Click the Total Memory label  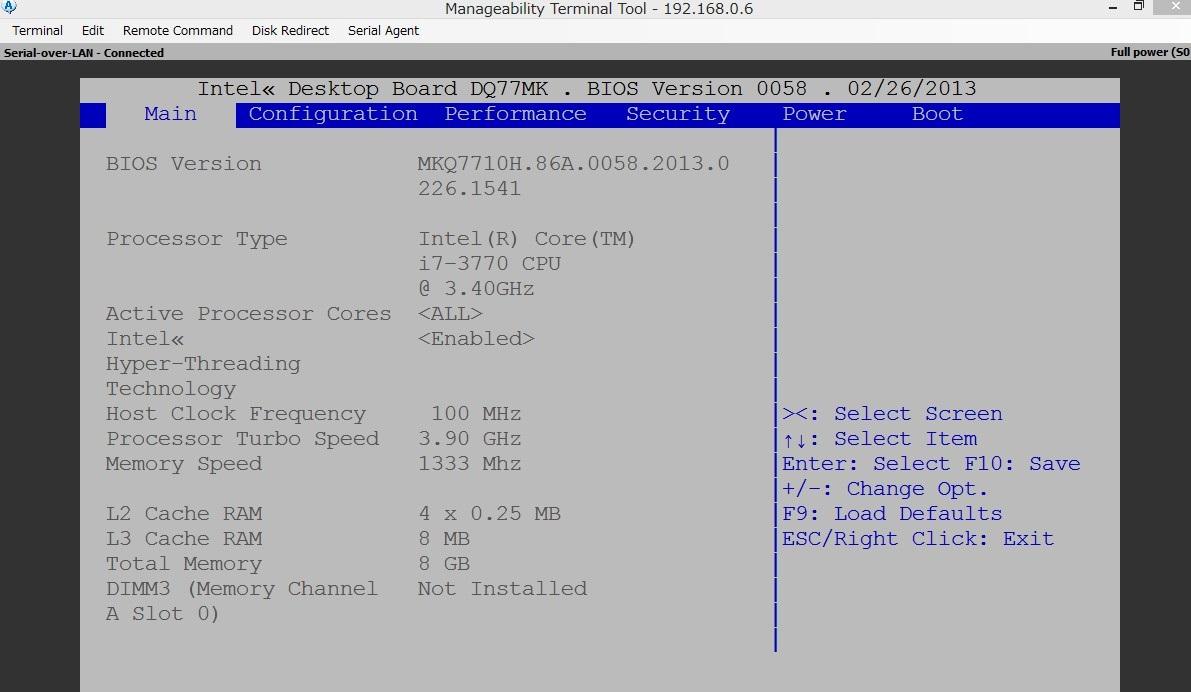pyautogui.click(x=183, y=564)
